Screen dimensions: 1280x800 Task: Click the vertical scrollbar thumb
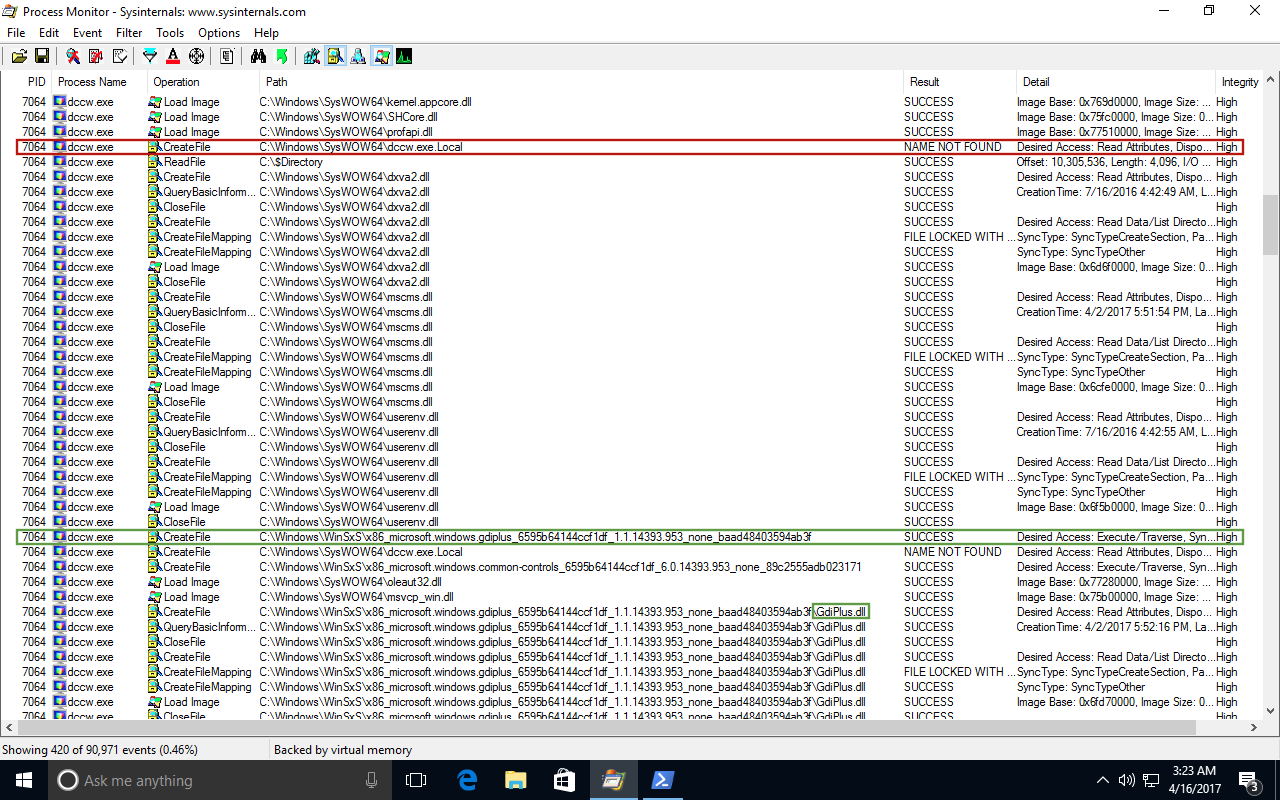click(1270, 225)
